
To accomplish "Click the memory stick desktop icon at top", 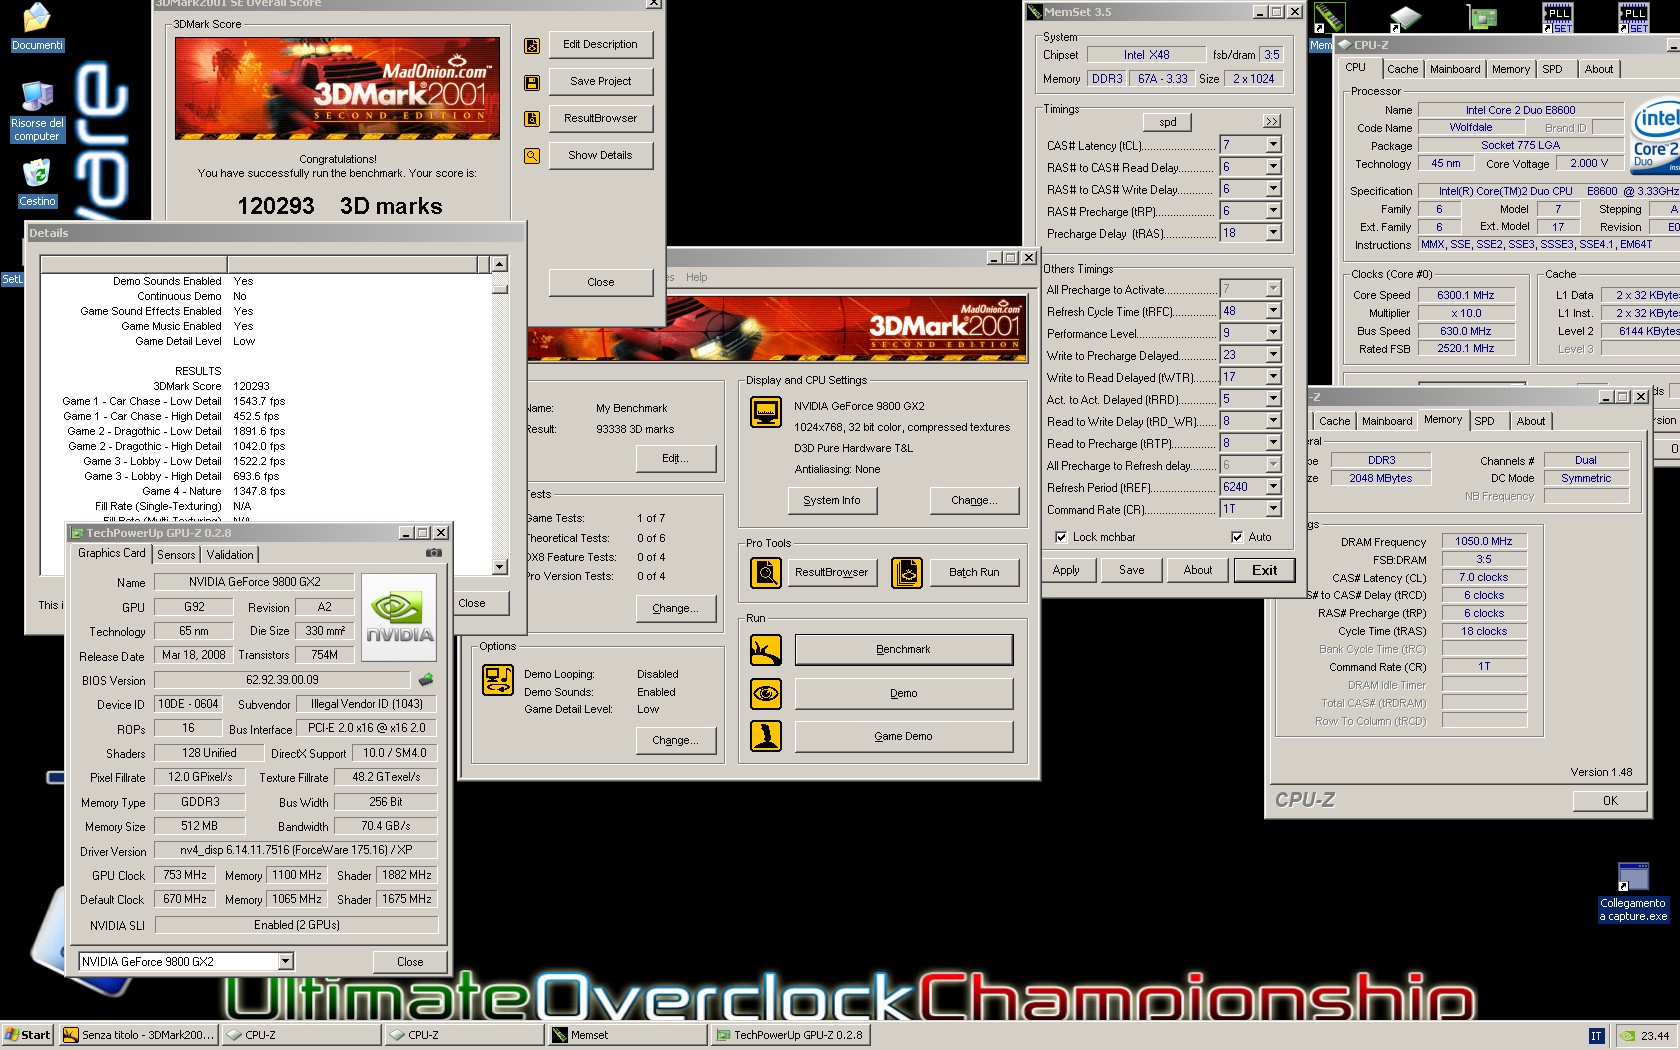I will pos(1329,17).
